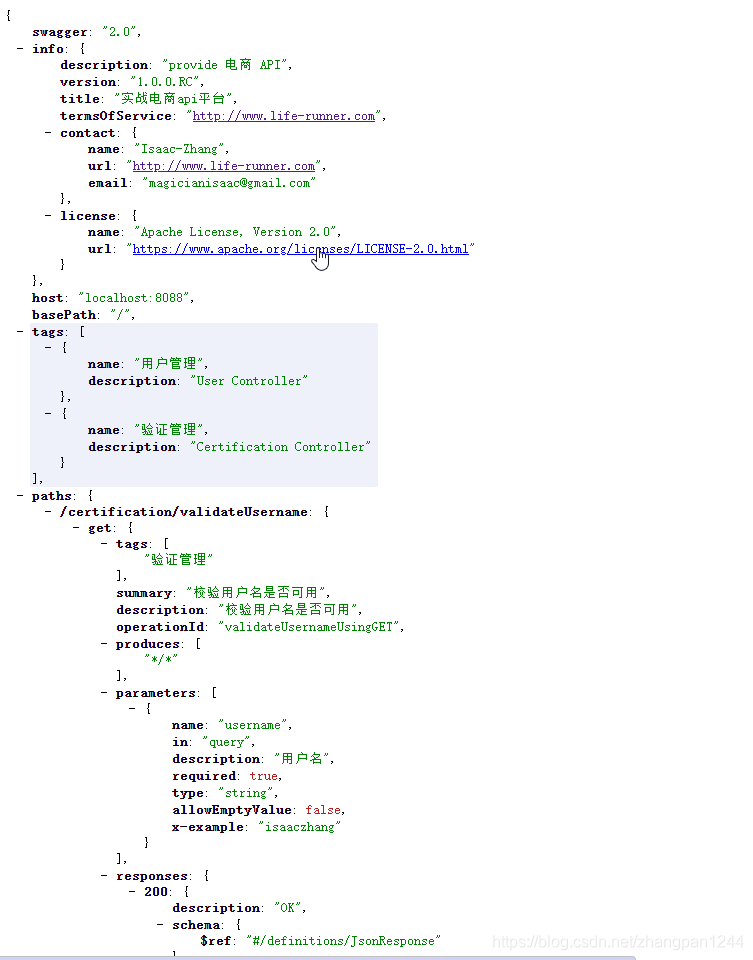Click the summary value "校验用户名是否可用"

tap(257, 593)
